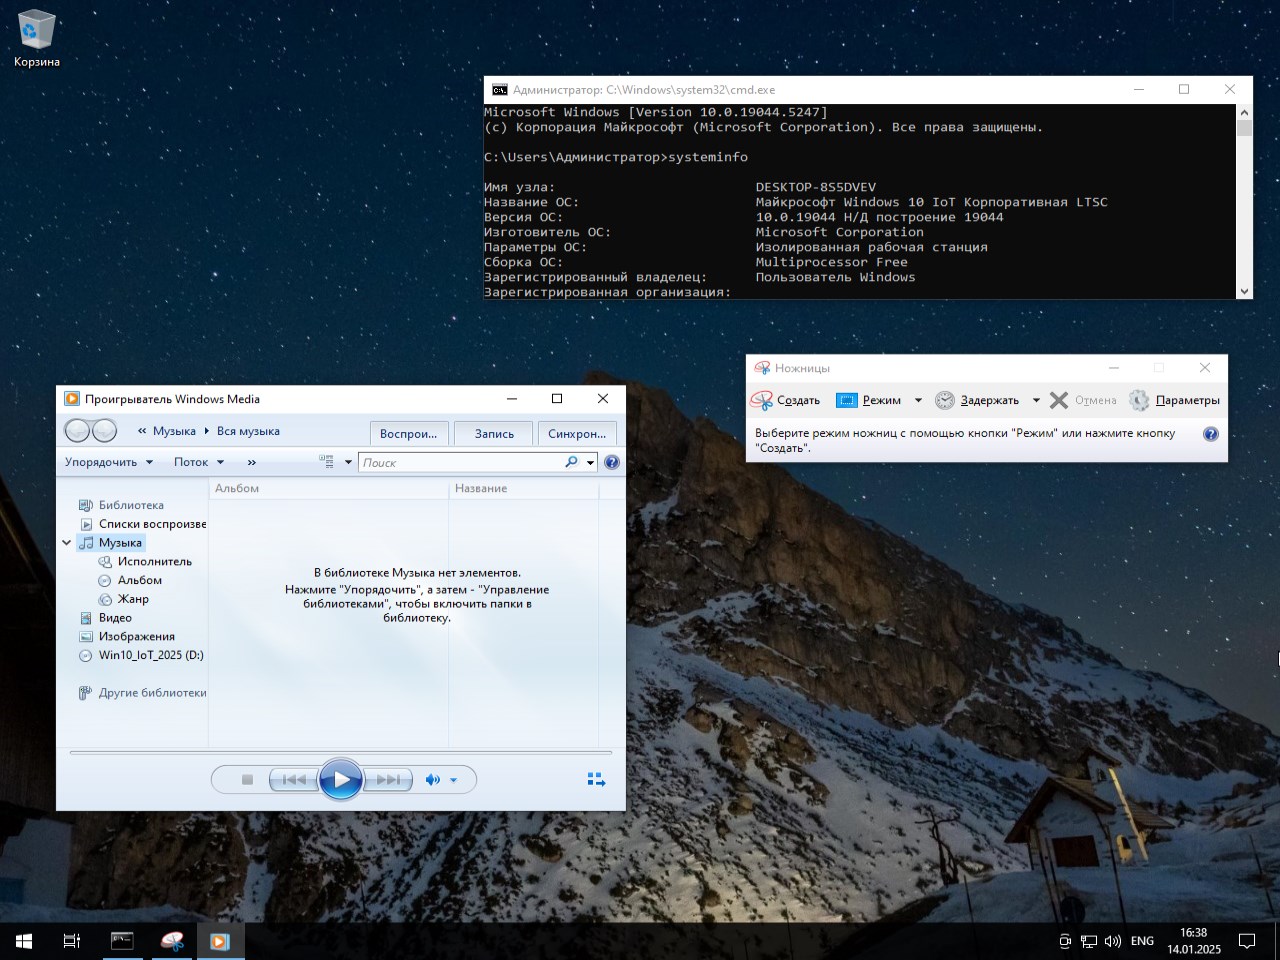Image resolution: width=1280 pixels, height=960 pixels.
Task: Open the Синхрон... tab
Action: (577, 434)
